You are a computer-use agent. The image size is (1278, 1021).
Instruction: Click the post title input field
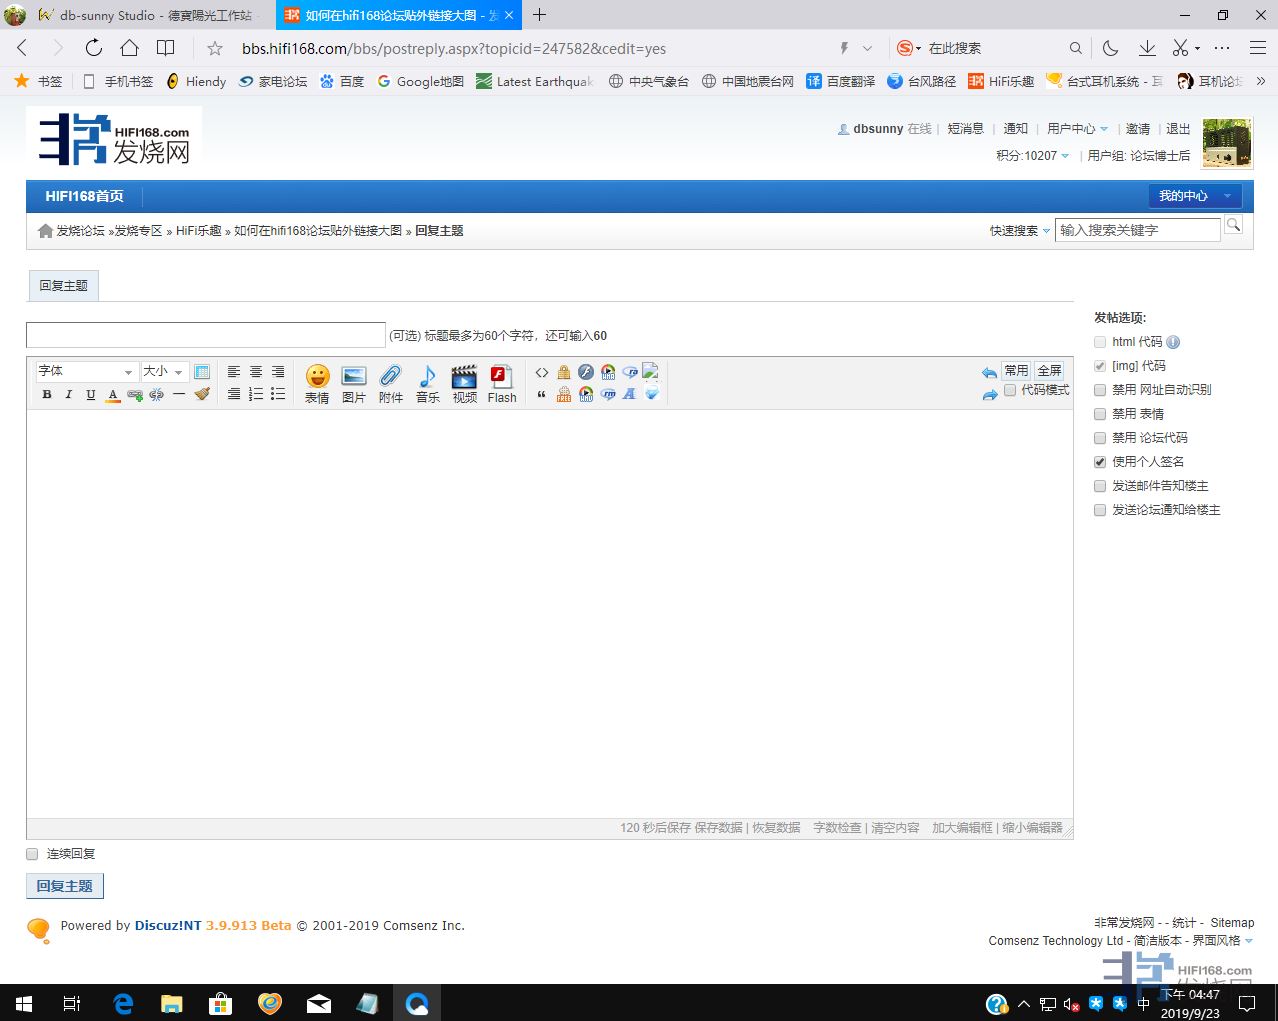point(205,335)
